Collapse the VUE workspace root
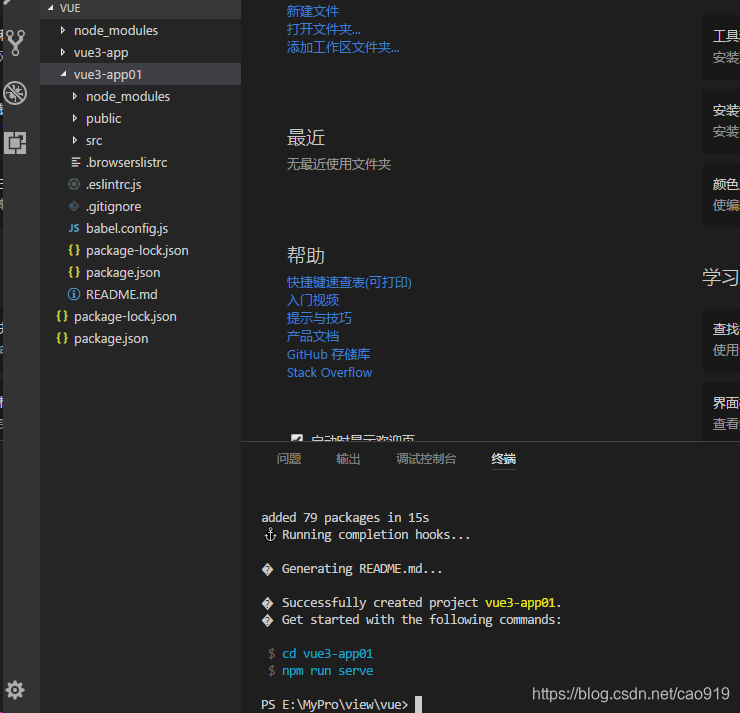The image size is (740, 713). pos(50,8)
